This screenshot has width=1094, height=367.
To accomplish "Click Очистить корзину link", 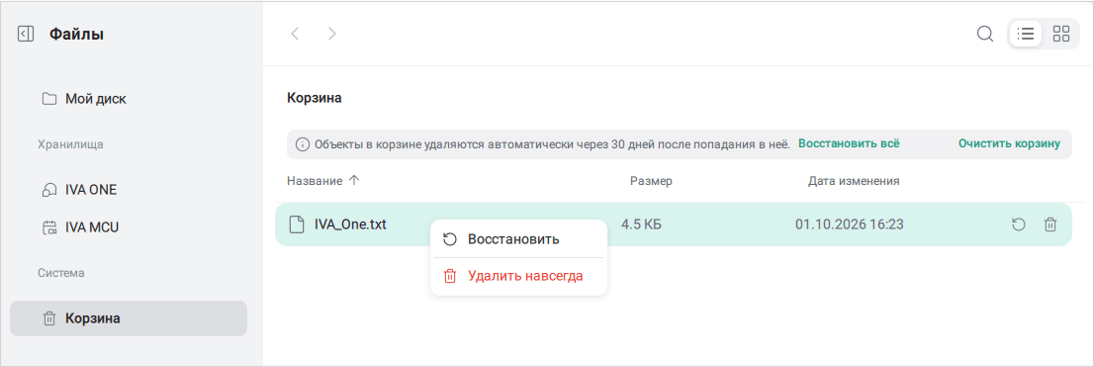I will [x=1009, y=144].
